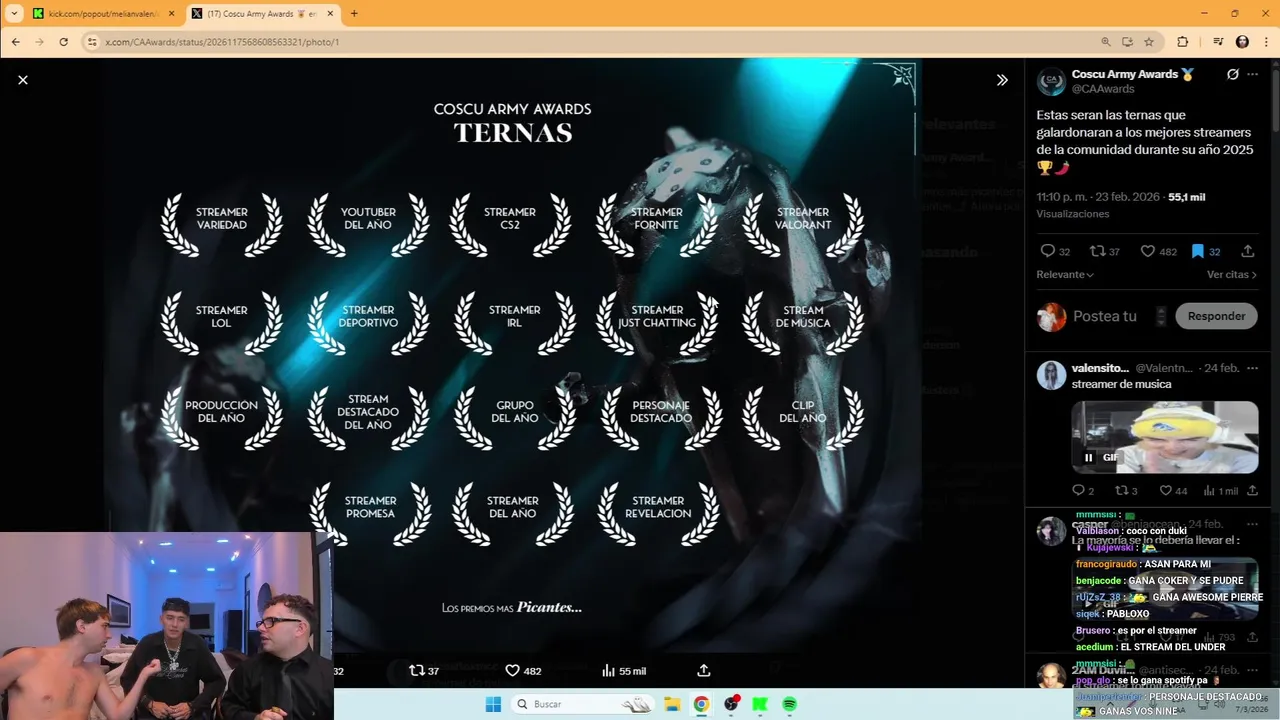Focus the Postea tu reply field
Viewport: 1280px width, 720px height.
[1105, 316]
